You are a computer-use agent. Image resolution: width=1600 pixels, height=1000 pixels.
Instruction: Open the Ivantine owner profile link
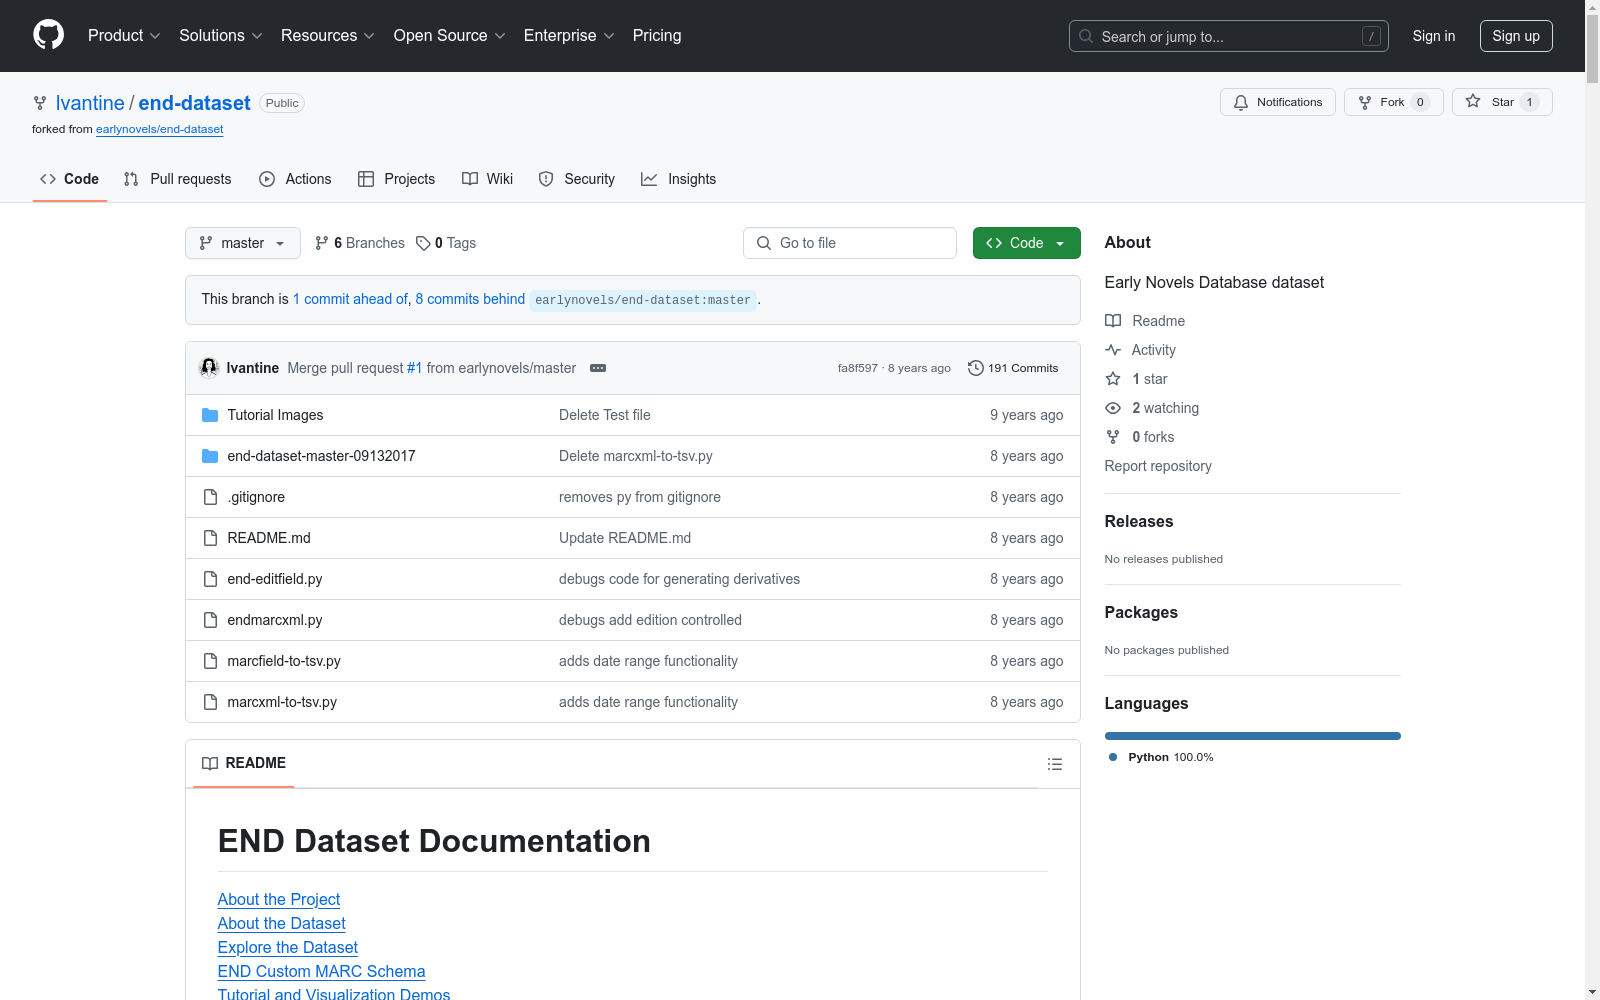point(90,103)
